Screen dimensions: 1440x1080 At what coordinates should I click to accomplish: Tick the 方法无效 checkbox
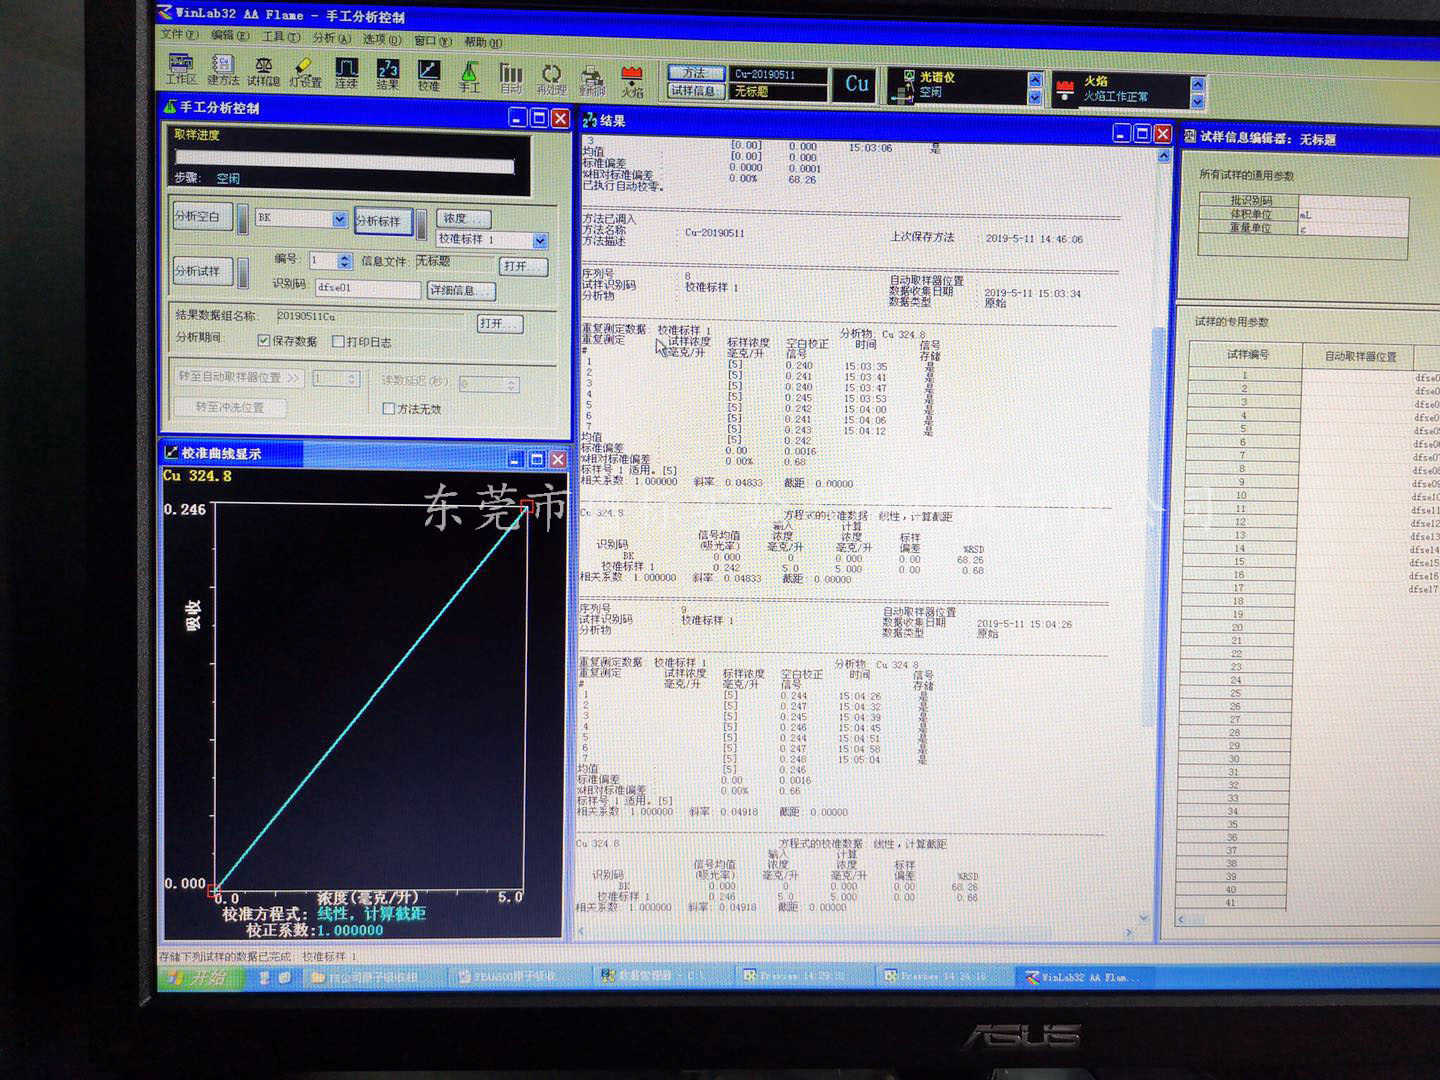coord(389,408)
